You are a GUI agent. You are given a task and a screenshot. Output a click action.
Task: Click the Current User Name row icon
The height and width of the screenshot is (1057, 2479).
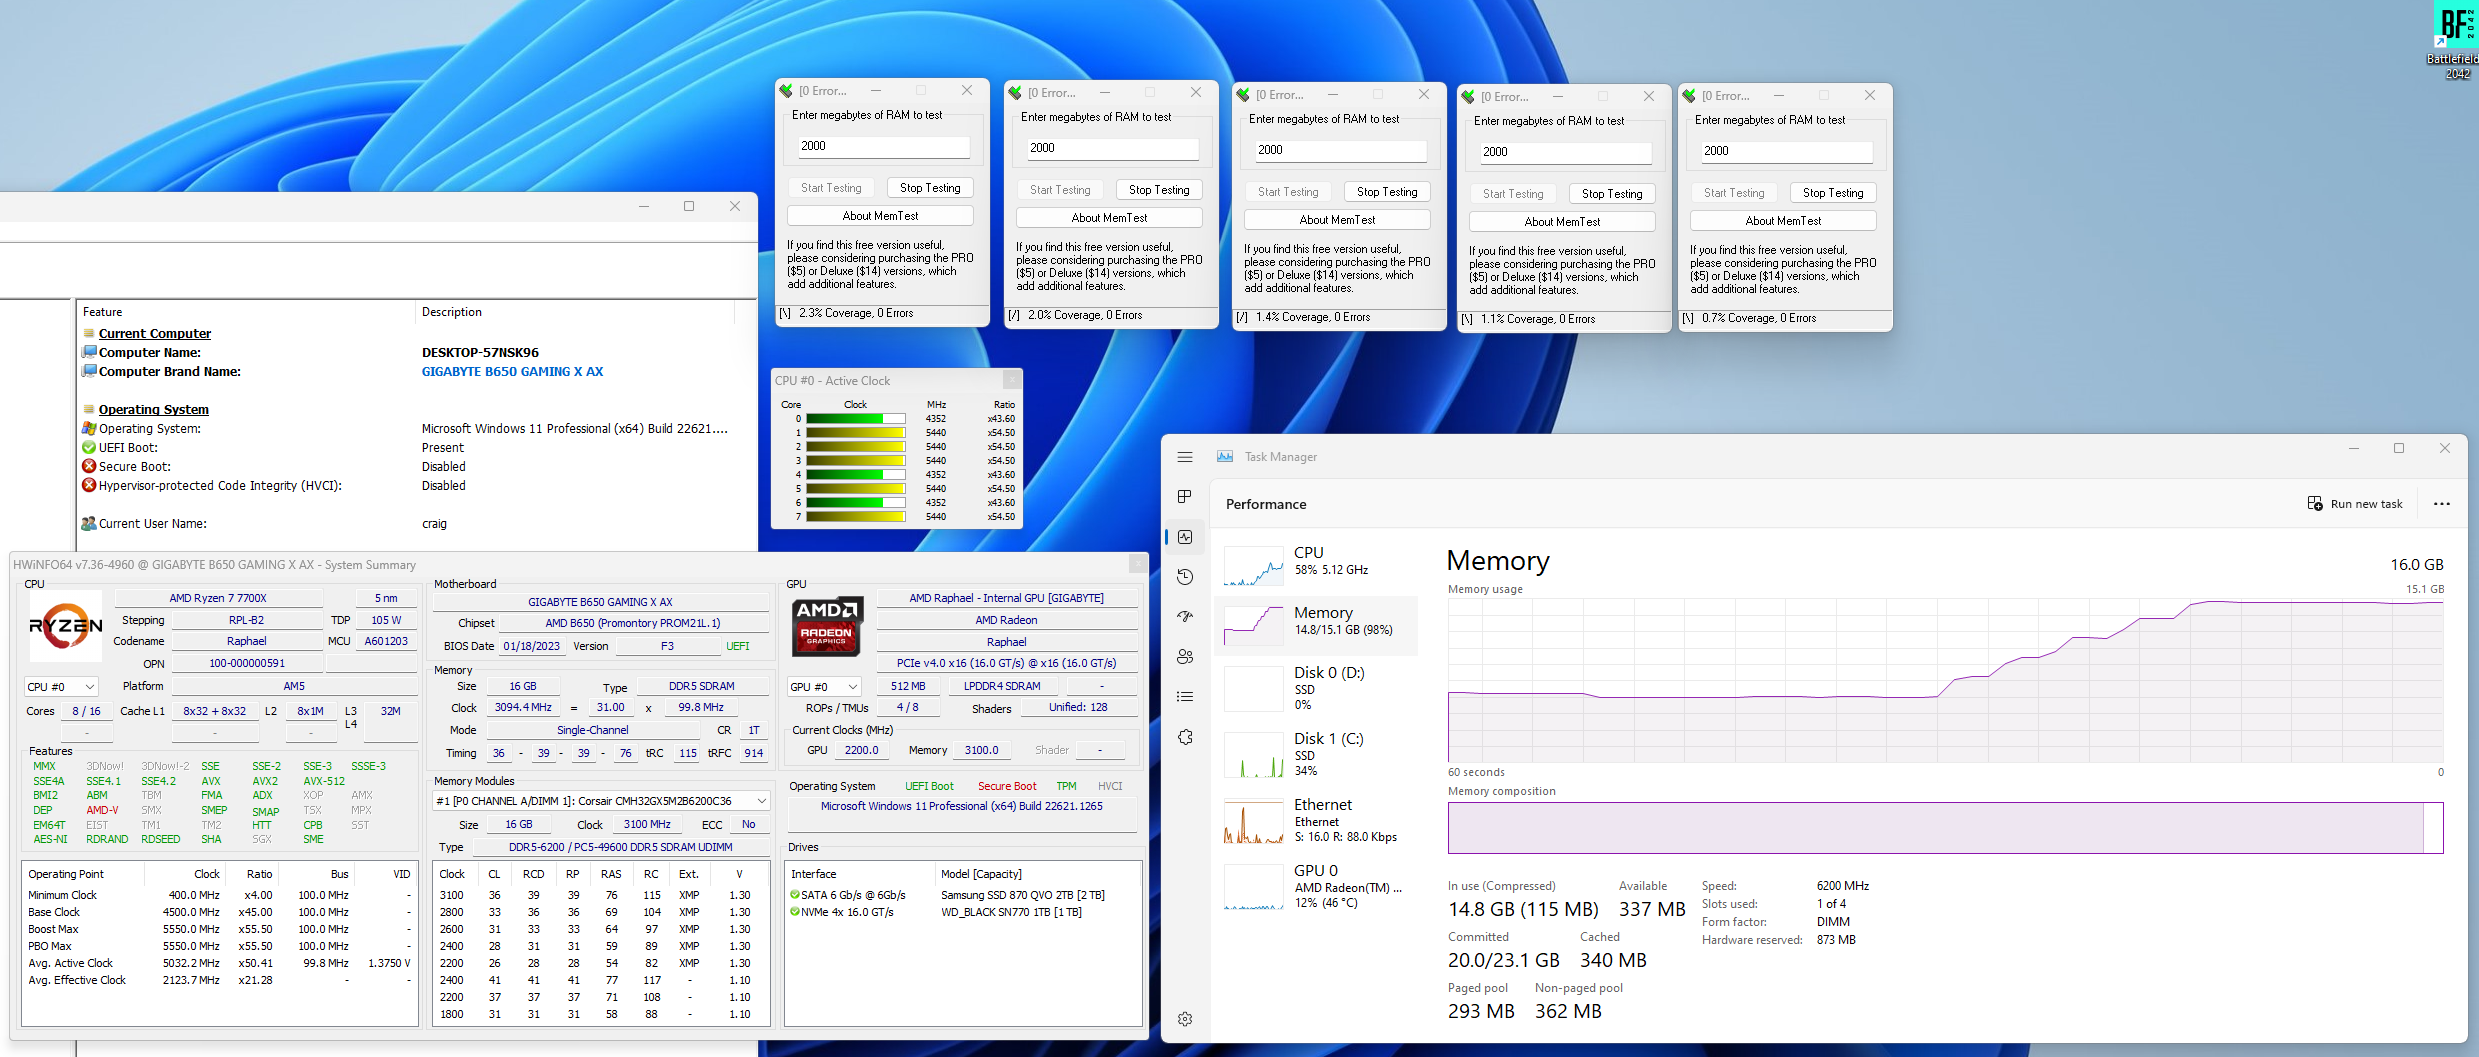(x=89, y=524)
